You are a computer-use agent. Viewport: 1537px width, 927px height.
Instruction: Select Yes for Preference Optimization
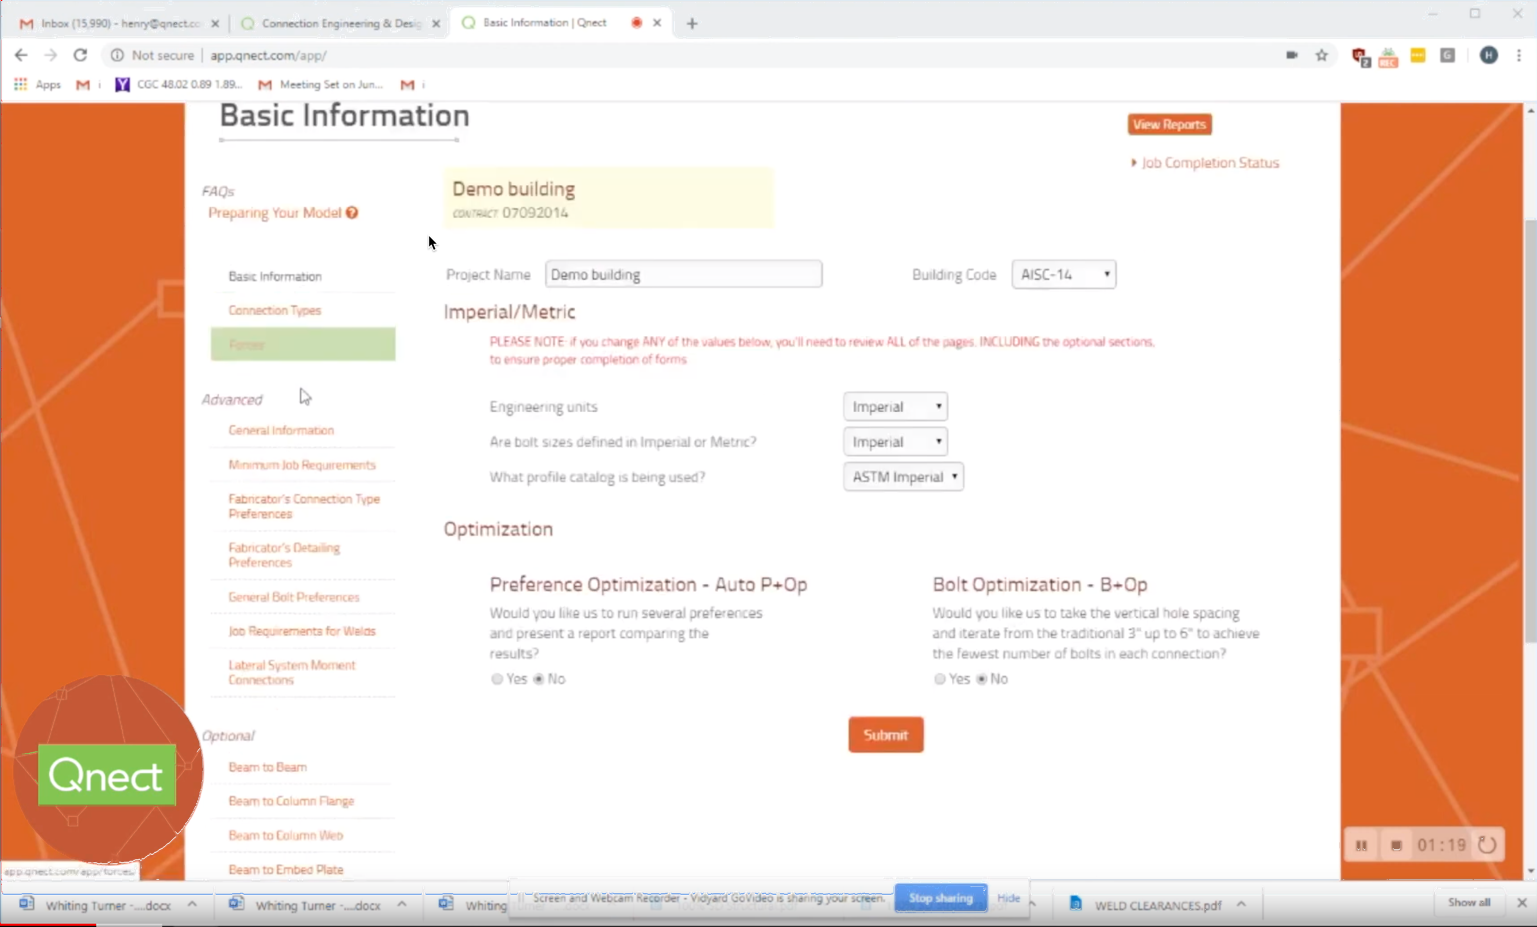point(497,679)
